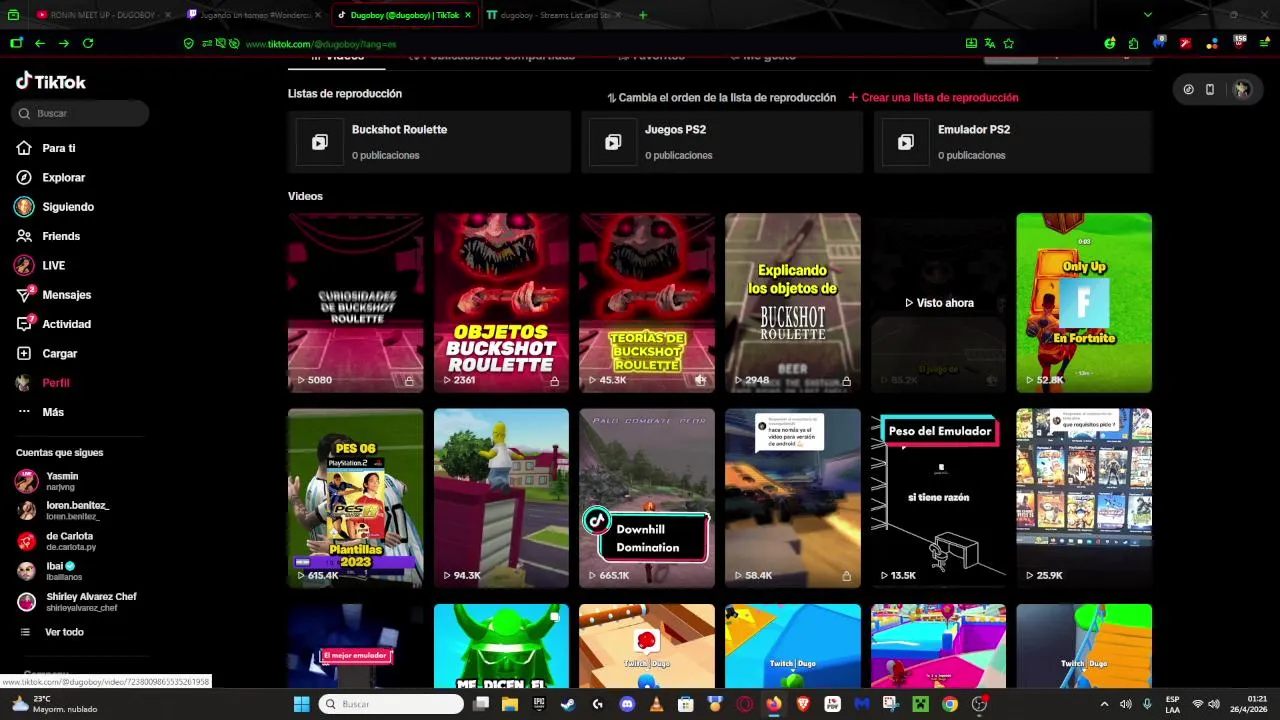The image size is (1280, 720).
Task: Reload the TikTok page
Action: 88,43
